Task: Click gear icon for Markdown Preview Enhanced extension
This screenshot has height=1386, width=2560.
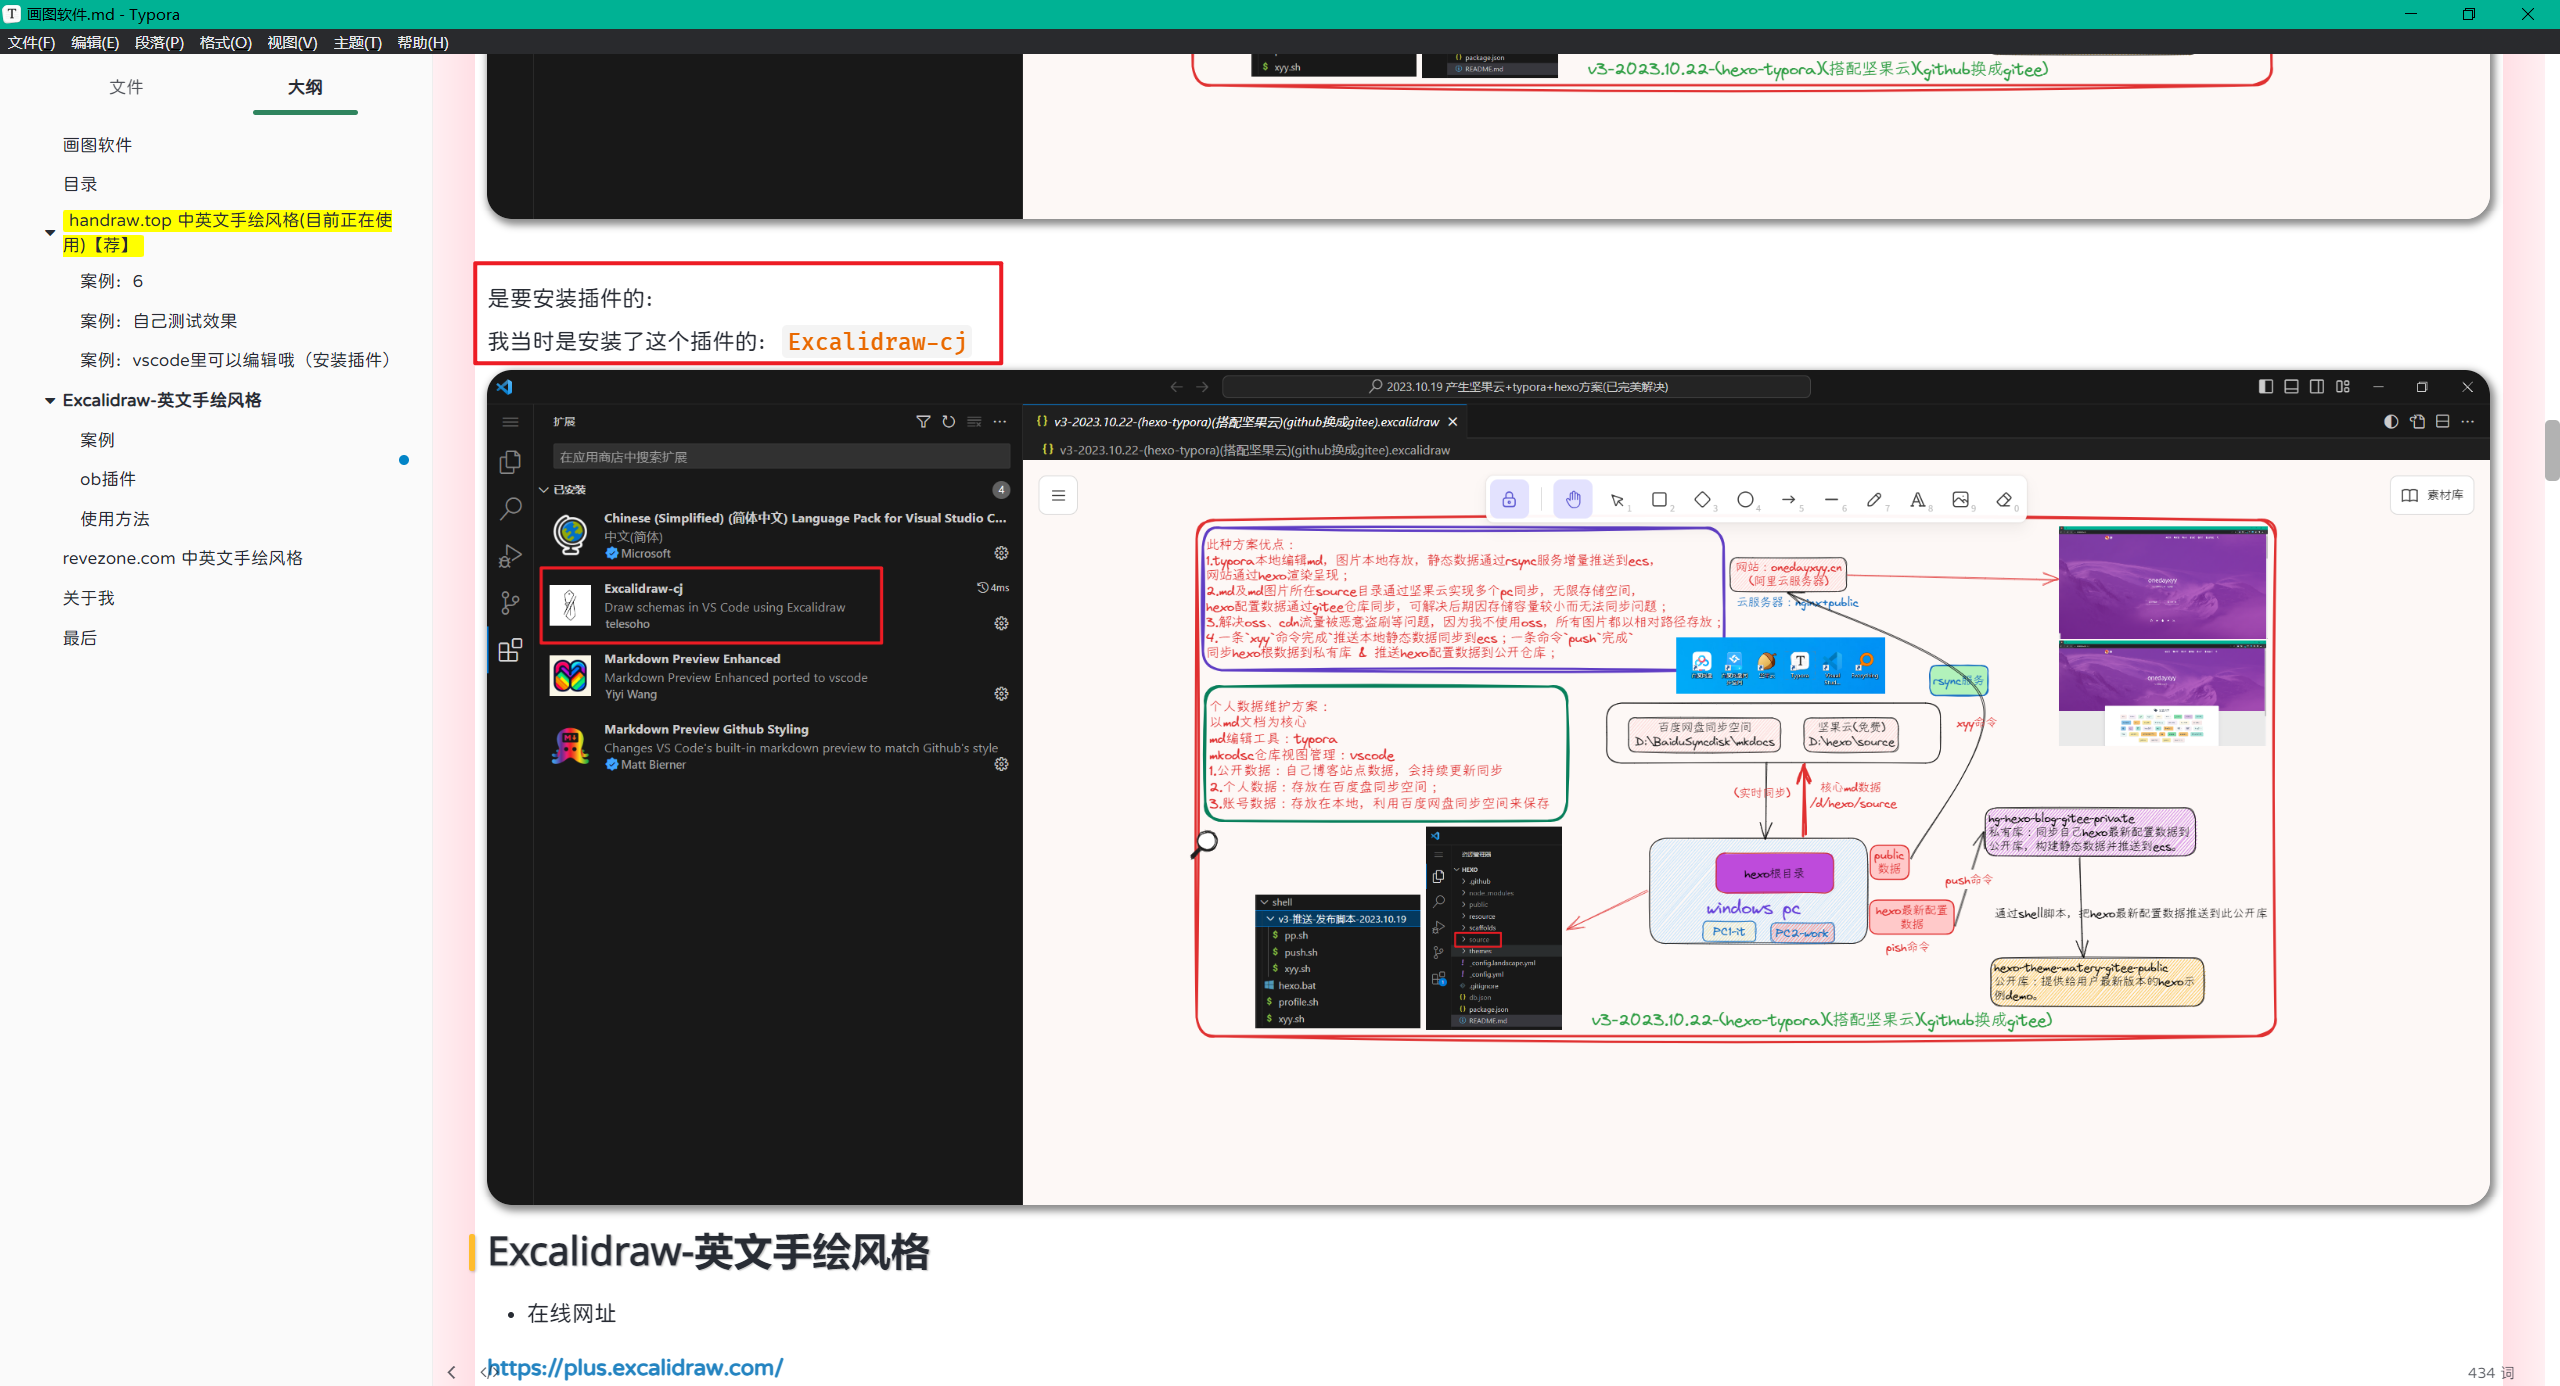Action: point(1001,694)
